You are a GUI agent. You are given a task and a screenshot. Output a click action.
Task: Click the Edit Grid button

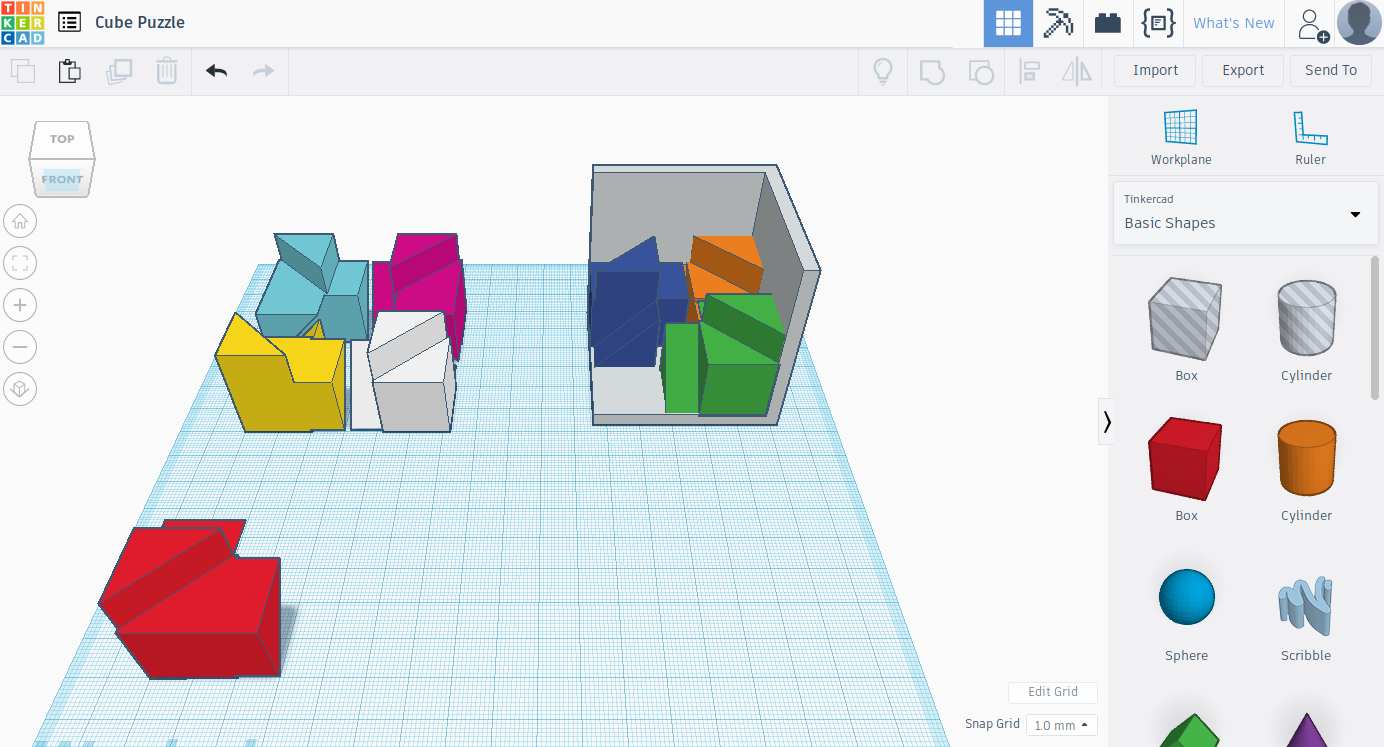[1053, 692]
